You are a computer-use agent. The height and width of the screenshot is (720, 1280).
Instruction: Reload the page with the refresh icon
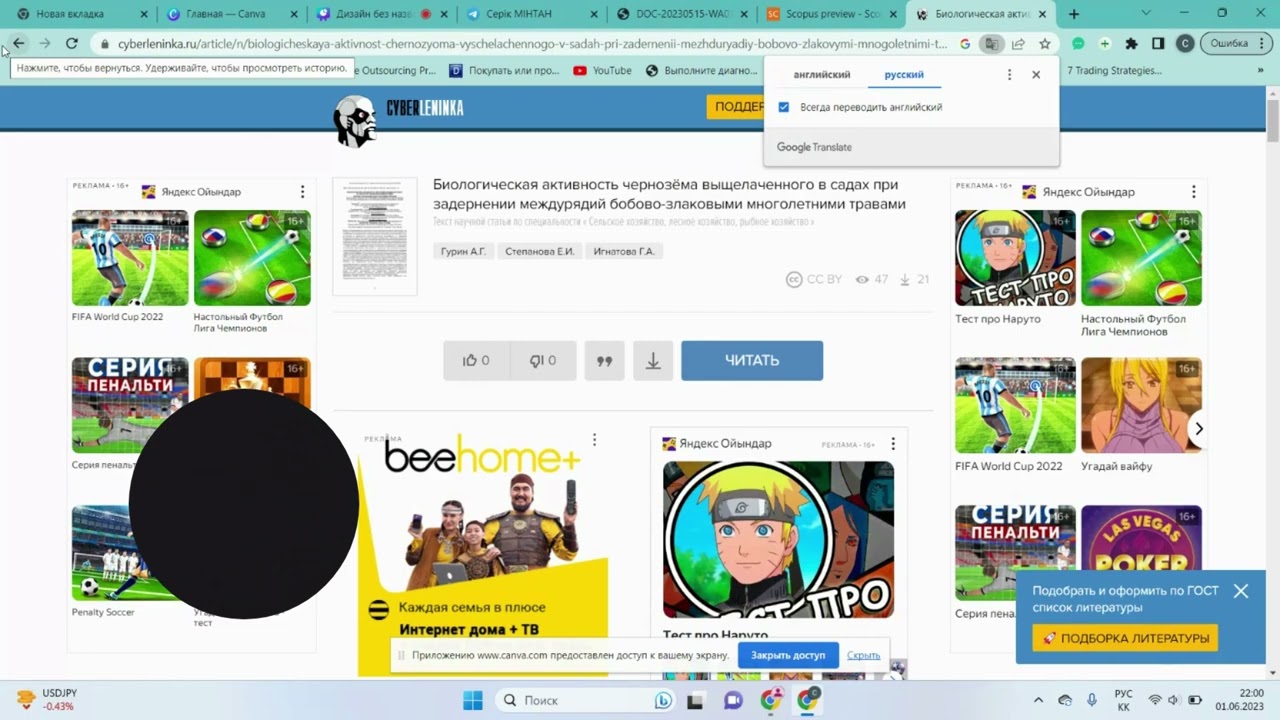click(72, 44)
